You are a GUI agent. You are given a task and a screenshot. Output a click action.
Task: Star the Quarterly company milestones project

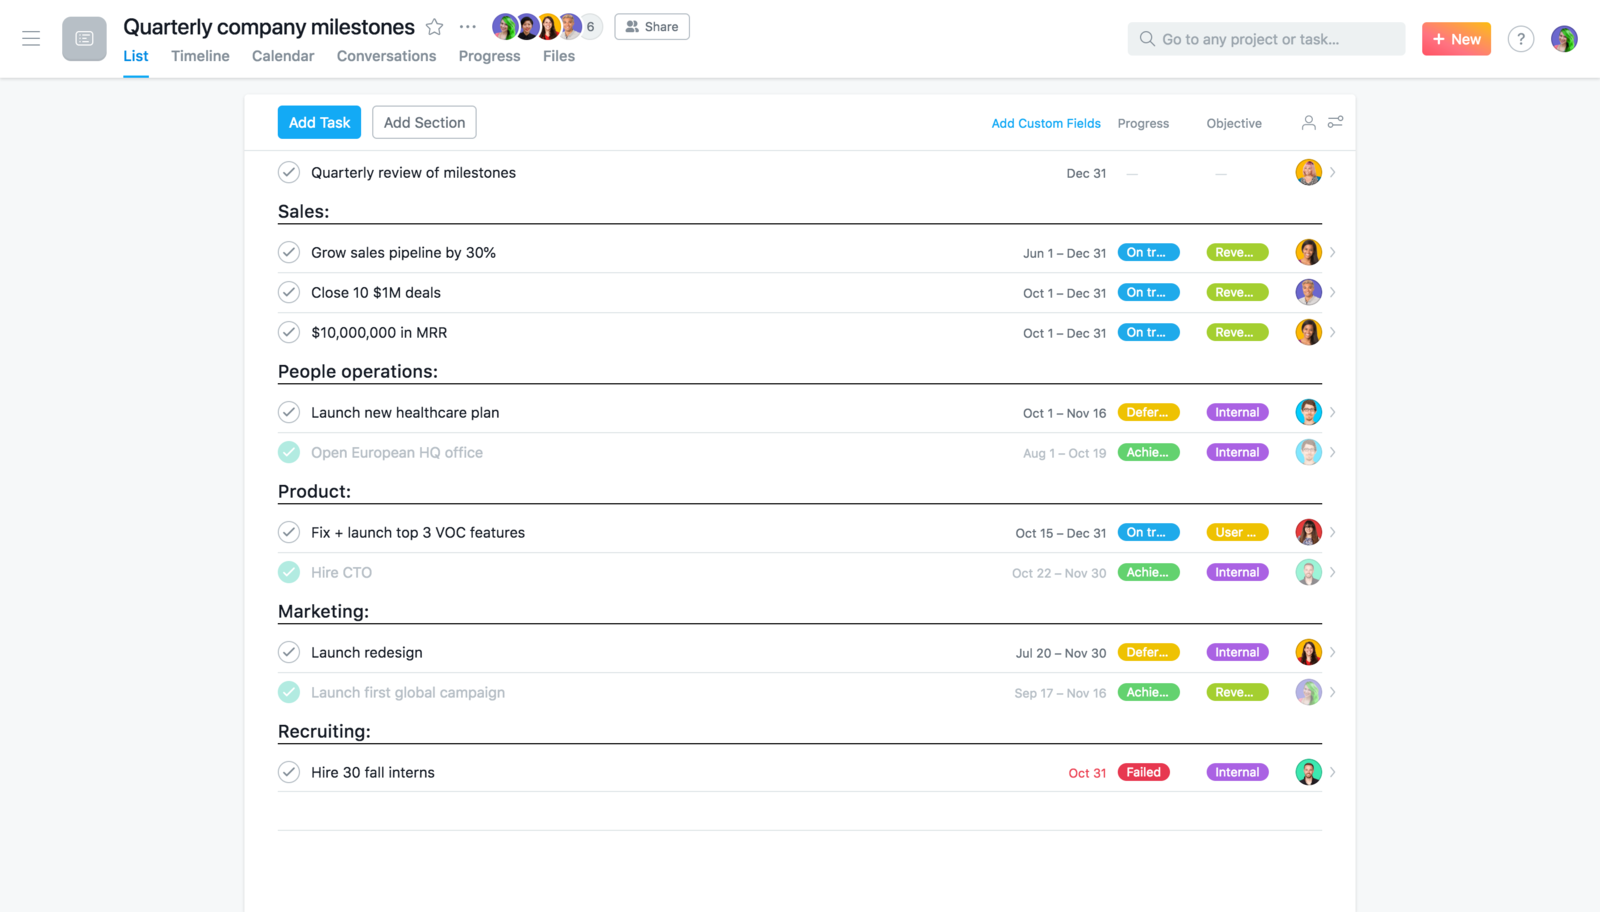(434, 27)
